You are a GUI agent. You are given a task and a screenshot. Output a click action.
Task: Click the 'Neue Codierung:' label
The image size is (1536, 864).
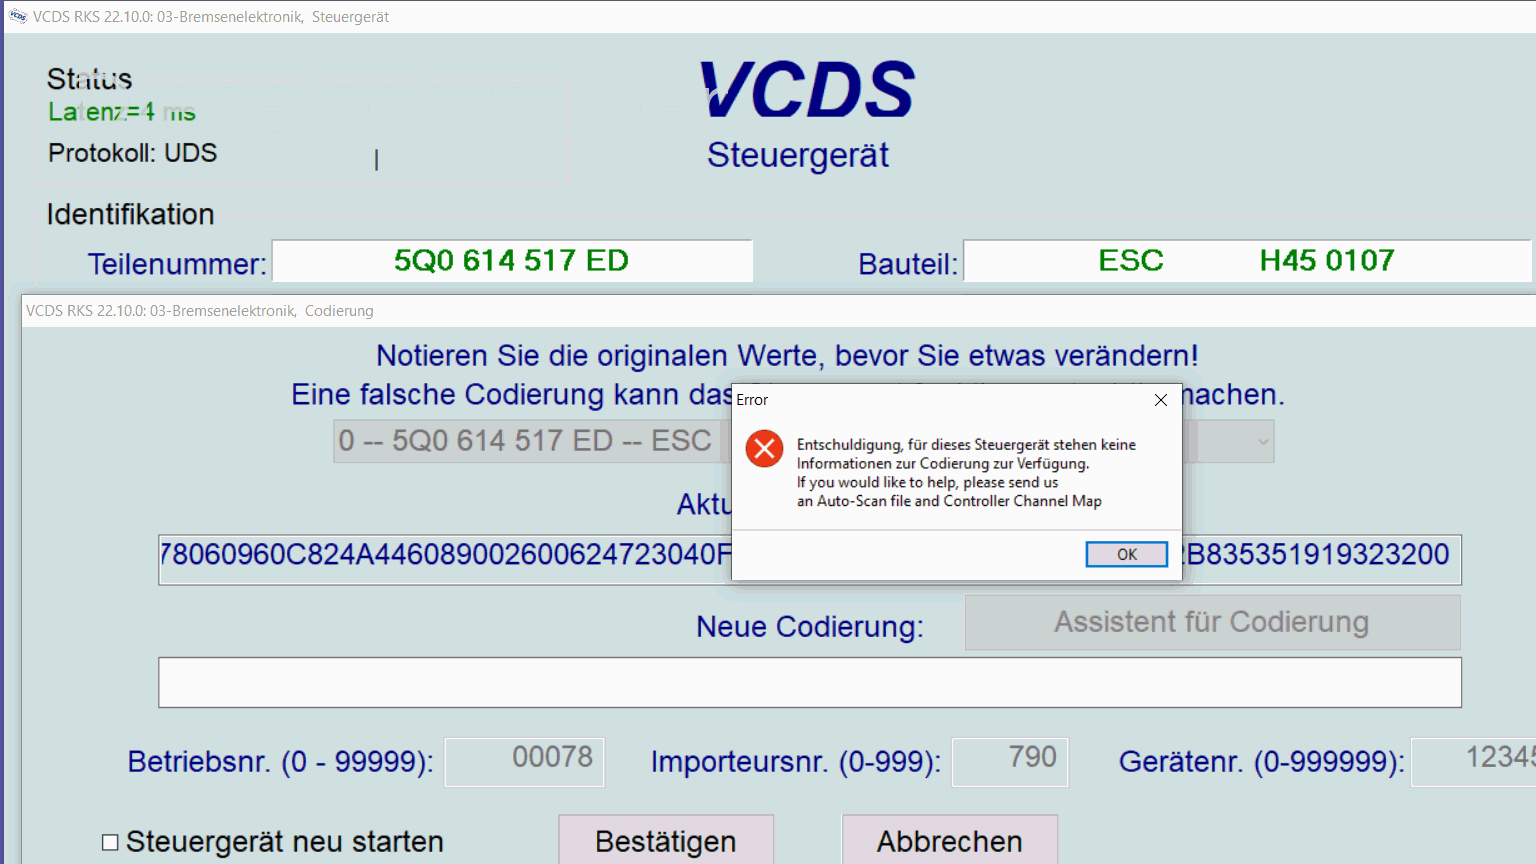[810, 627]
